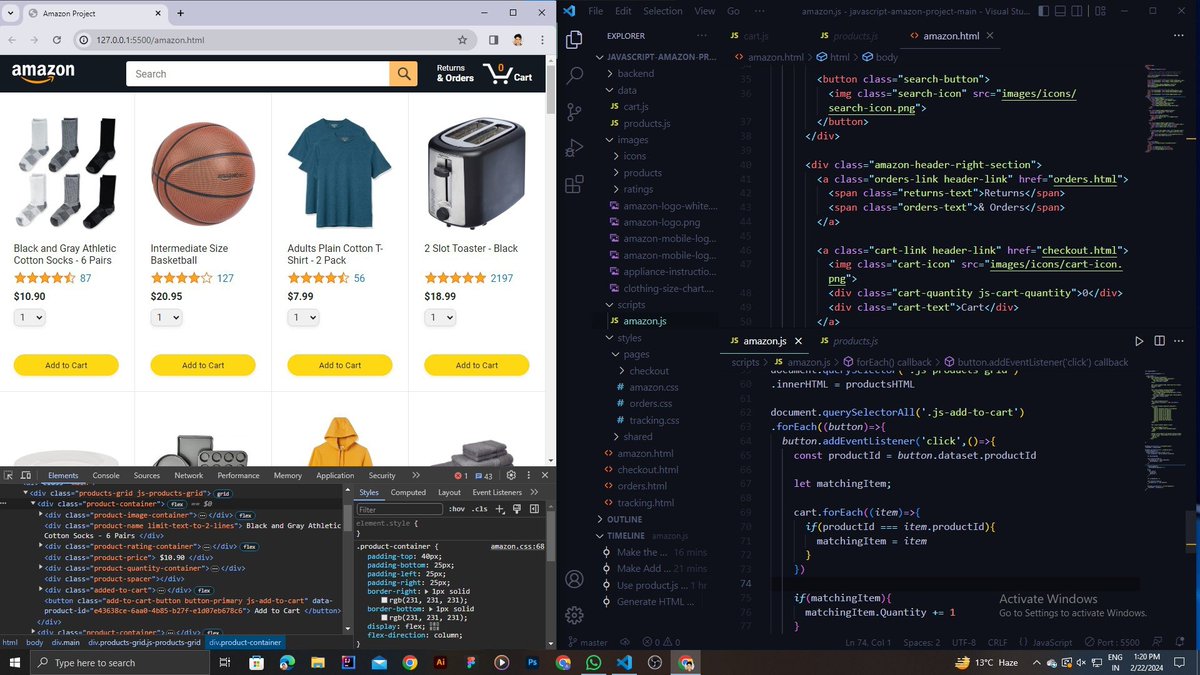Click Port : 5500 in status bar

click(1111, 642)
